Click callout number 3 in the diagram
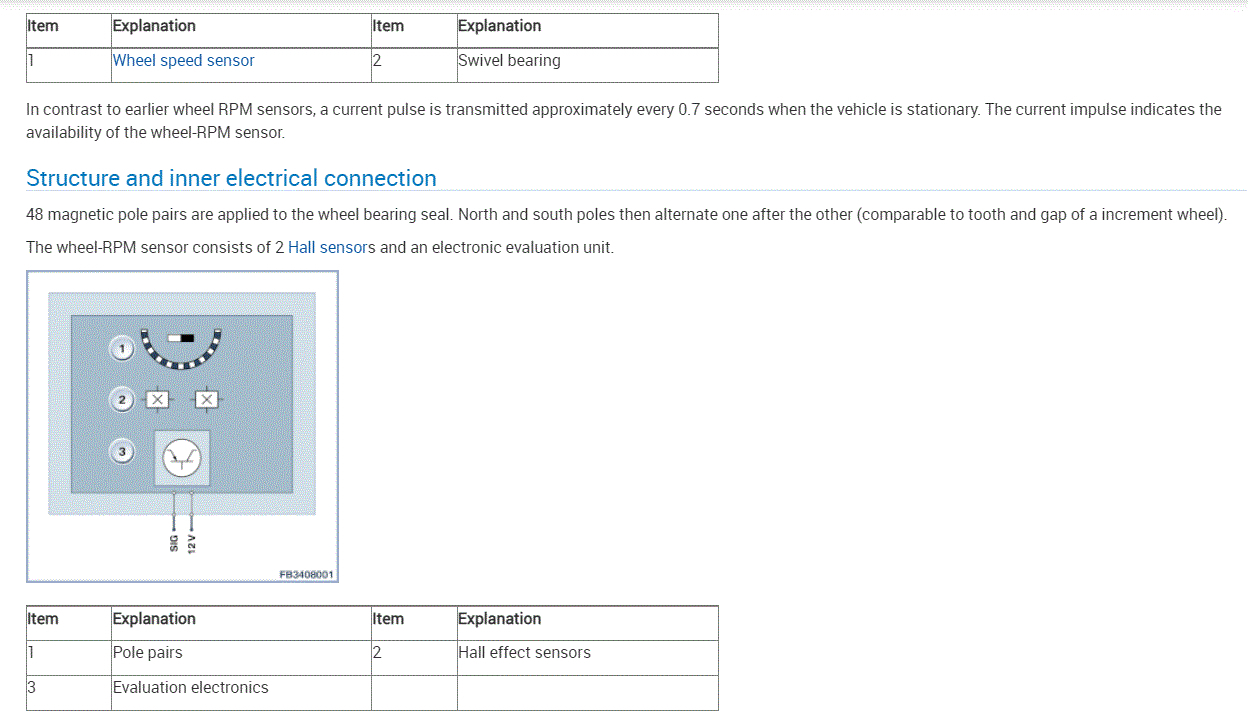Image resolution: width=1248 pixels, height=728 pixels. (122, 452)
